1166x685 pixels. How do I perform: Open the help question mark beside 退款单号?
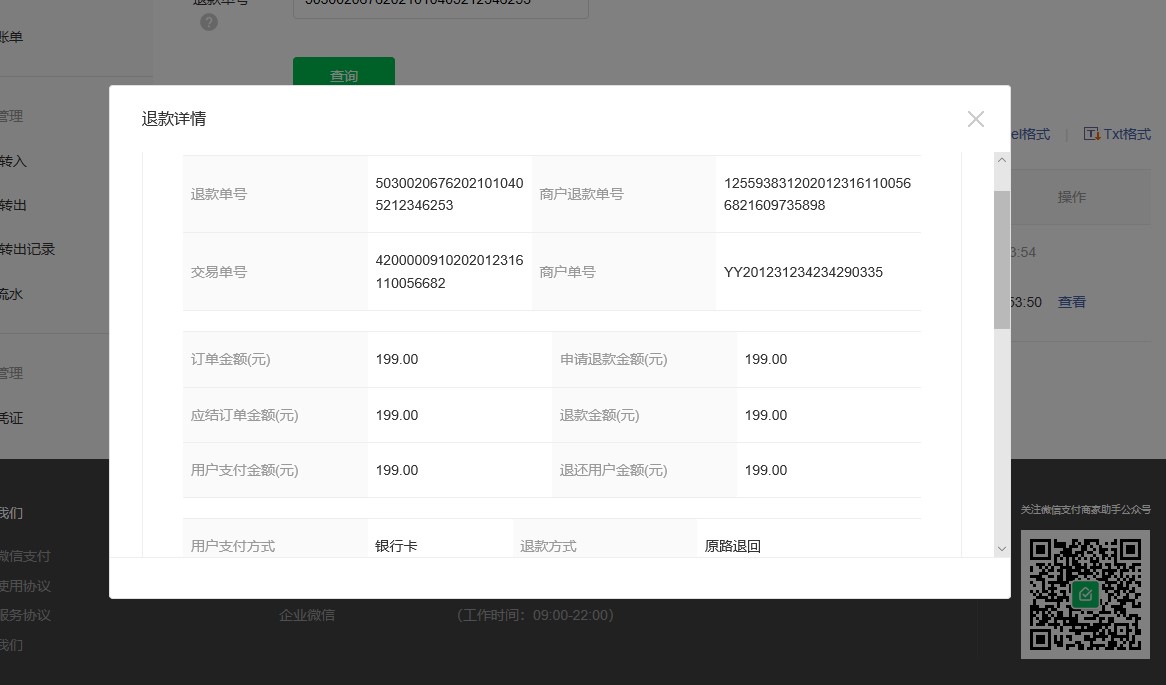pos(209,21)
